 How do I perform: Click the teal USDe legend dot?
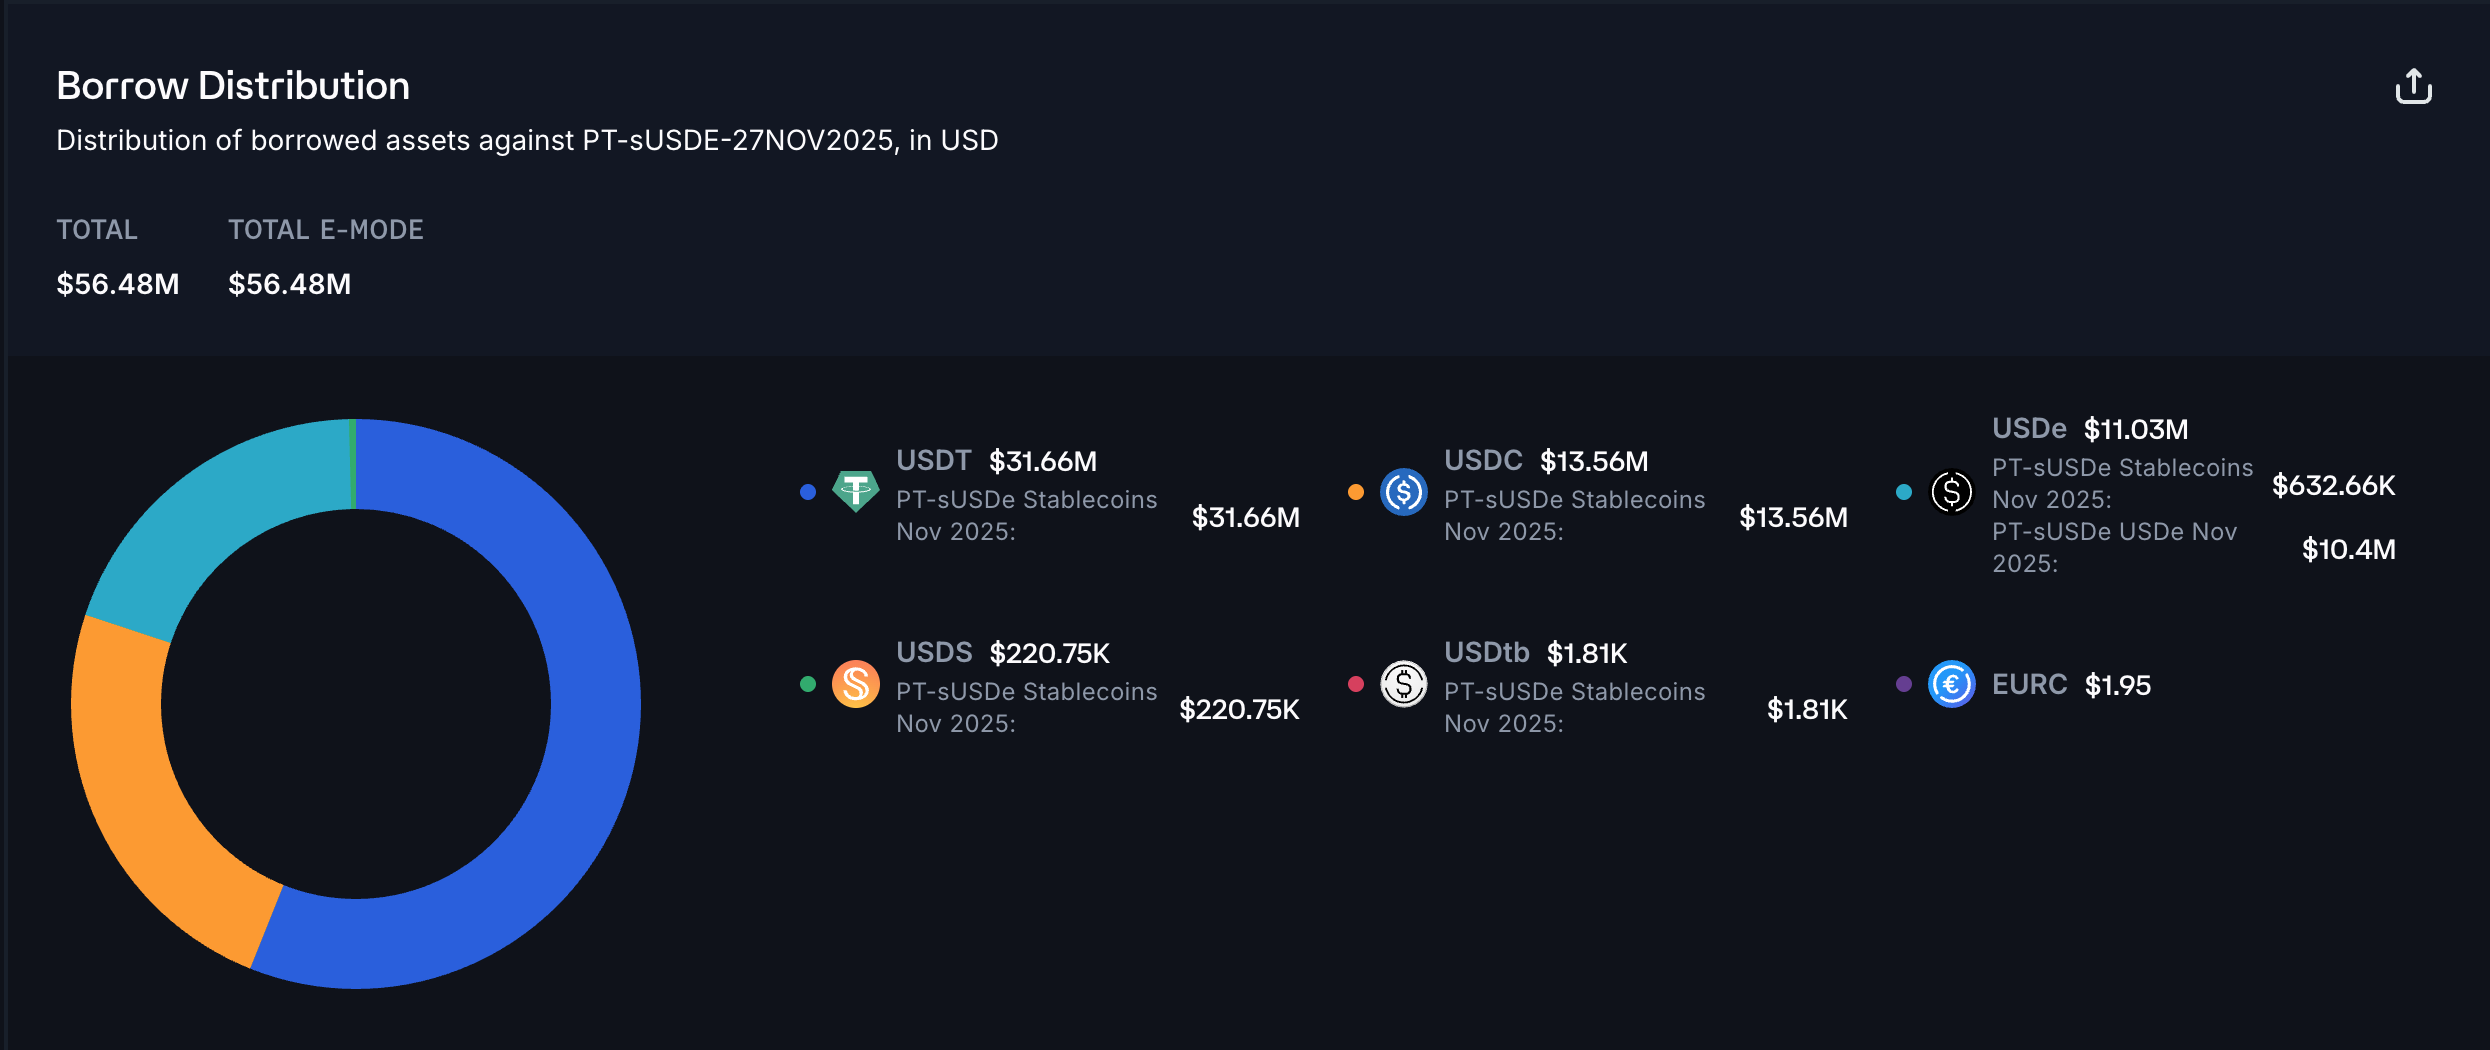click(x=1904, y=491)
